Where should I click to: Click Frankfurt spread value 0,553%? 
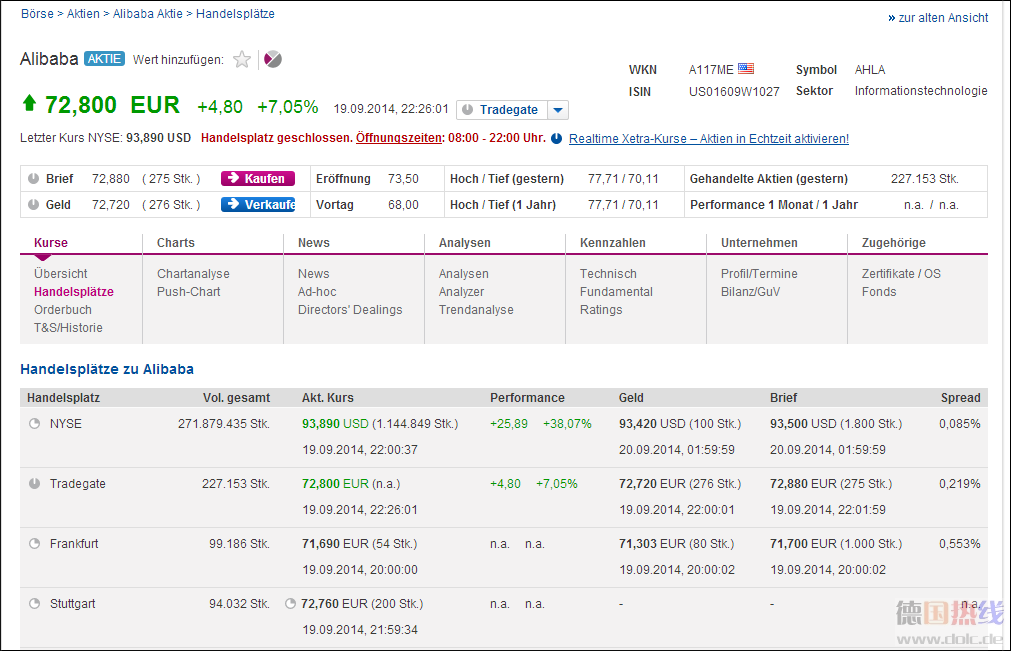(x=959, y=543)
